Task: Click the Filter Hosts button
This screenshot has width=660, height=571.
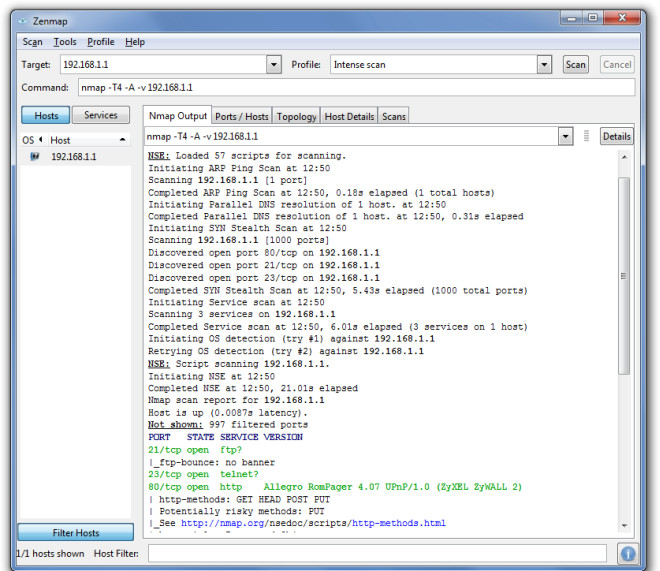Action: (x=76, y=533)
